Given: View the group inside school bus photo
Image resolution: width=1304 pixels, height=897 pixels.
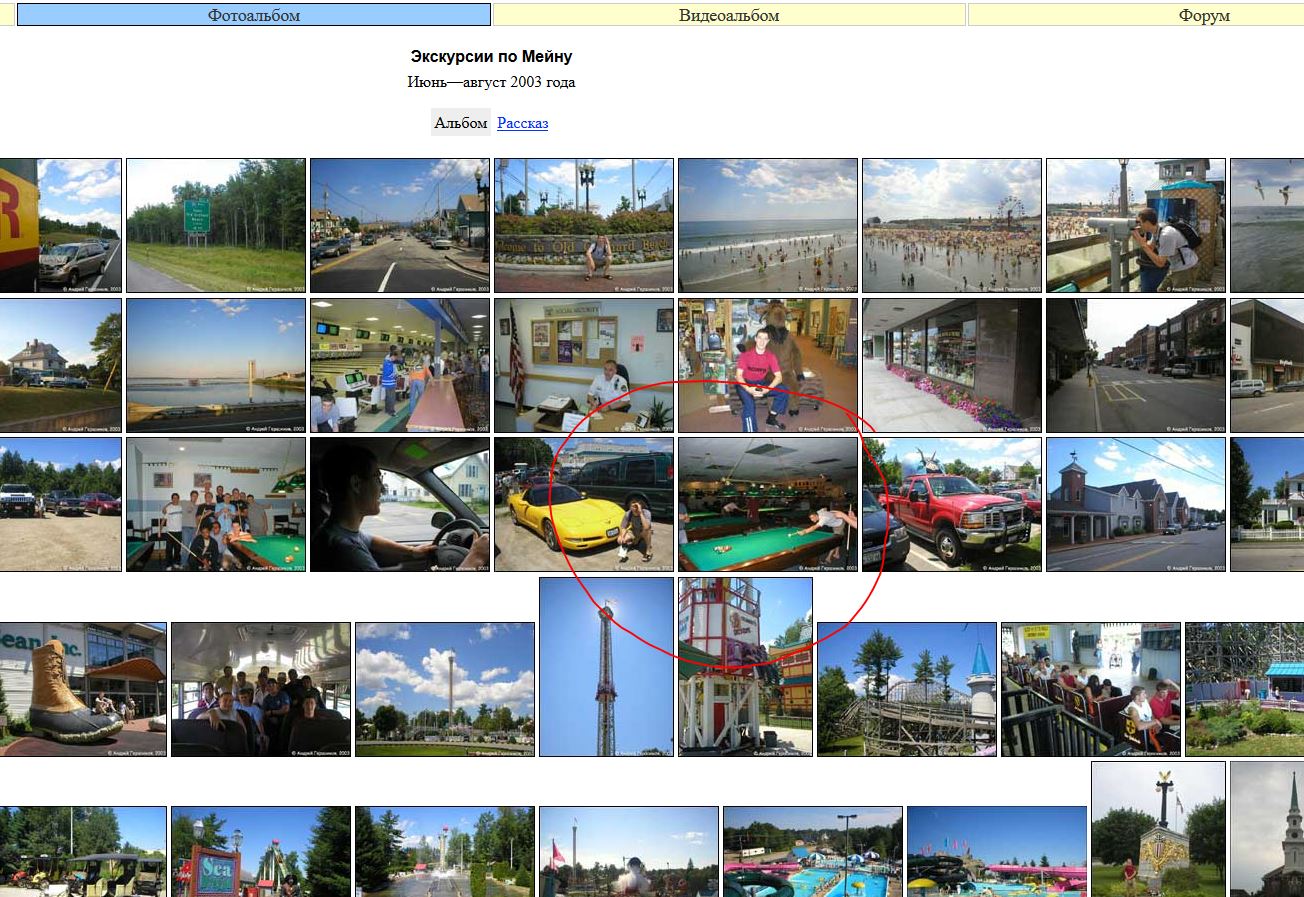Looking at the screenshot, I should point(261,689).
